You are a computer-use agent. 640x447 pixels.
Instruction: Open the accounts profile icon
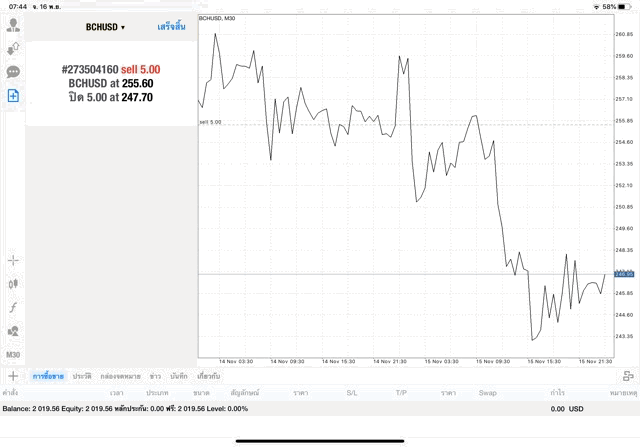tap(13, 24)
